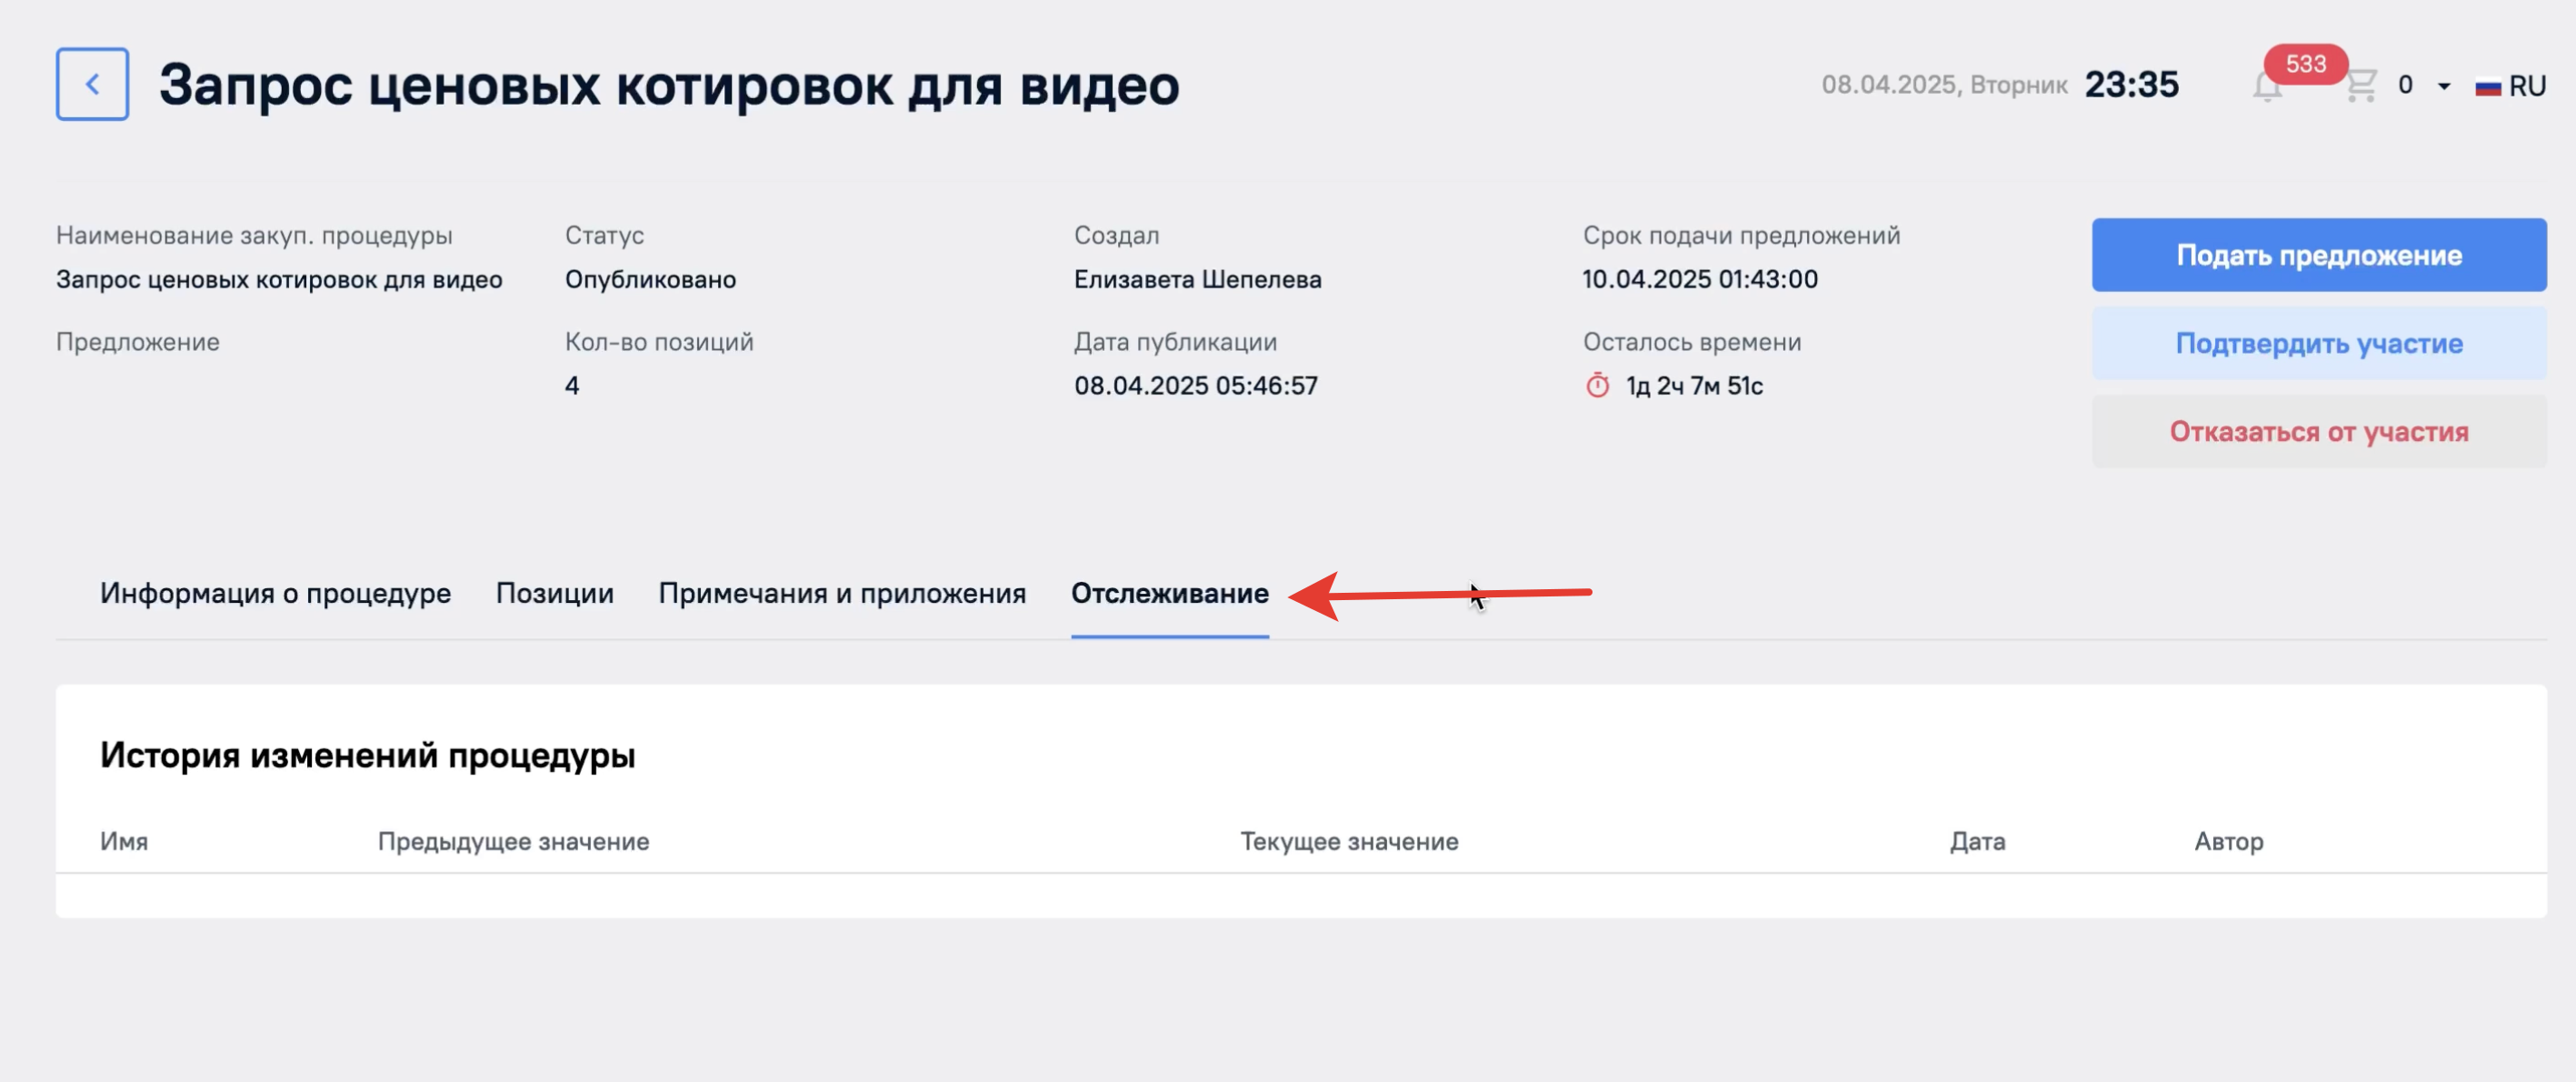
Task: Click the red timer icon
Action: point(1597,385)
